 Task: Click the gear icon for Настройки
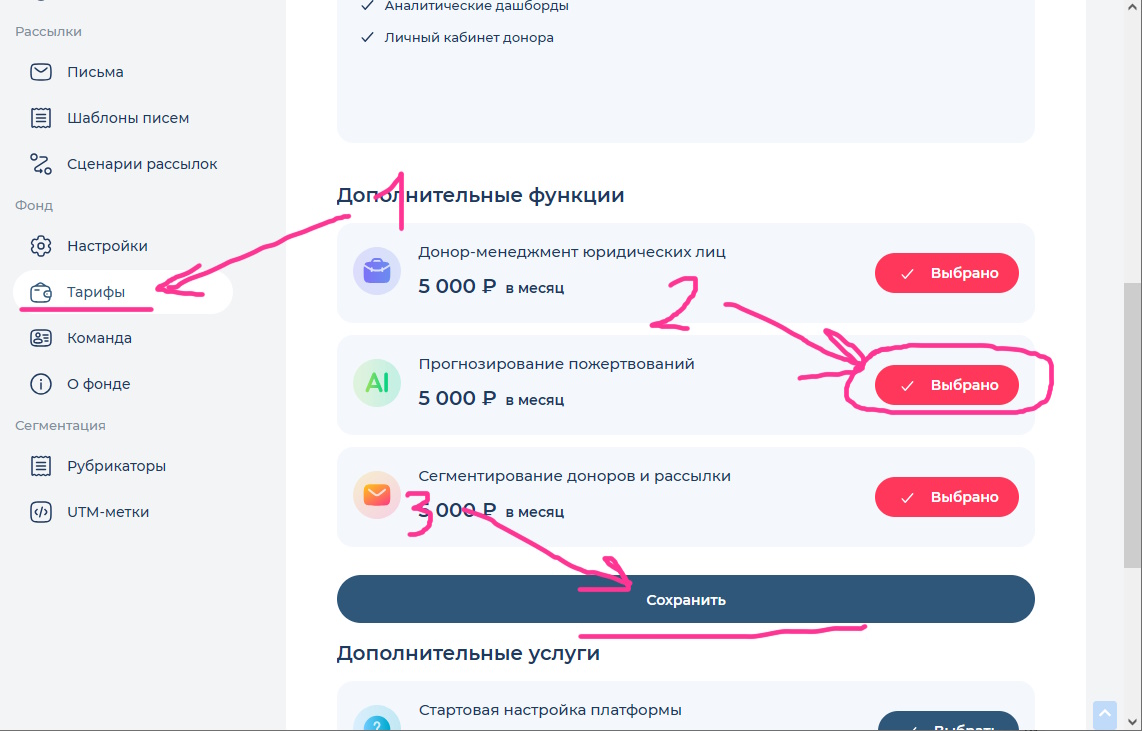pos(40,245)
